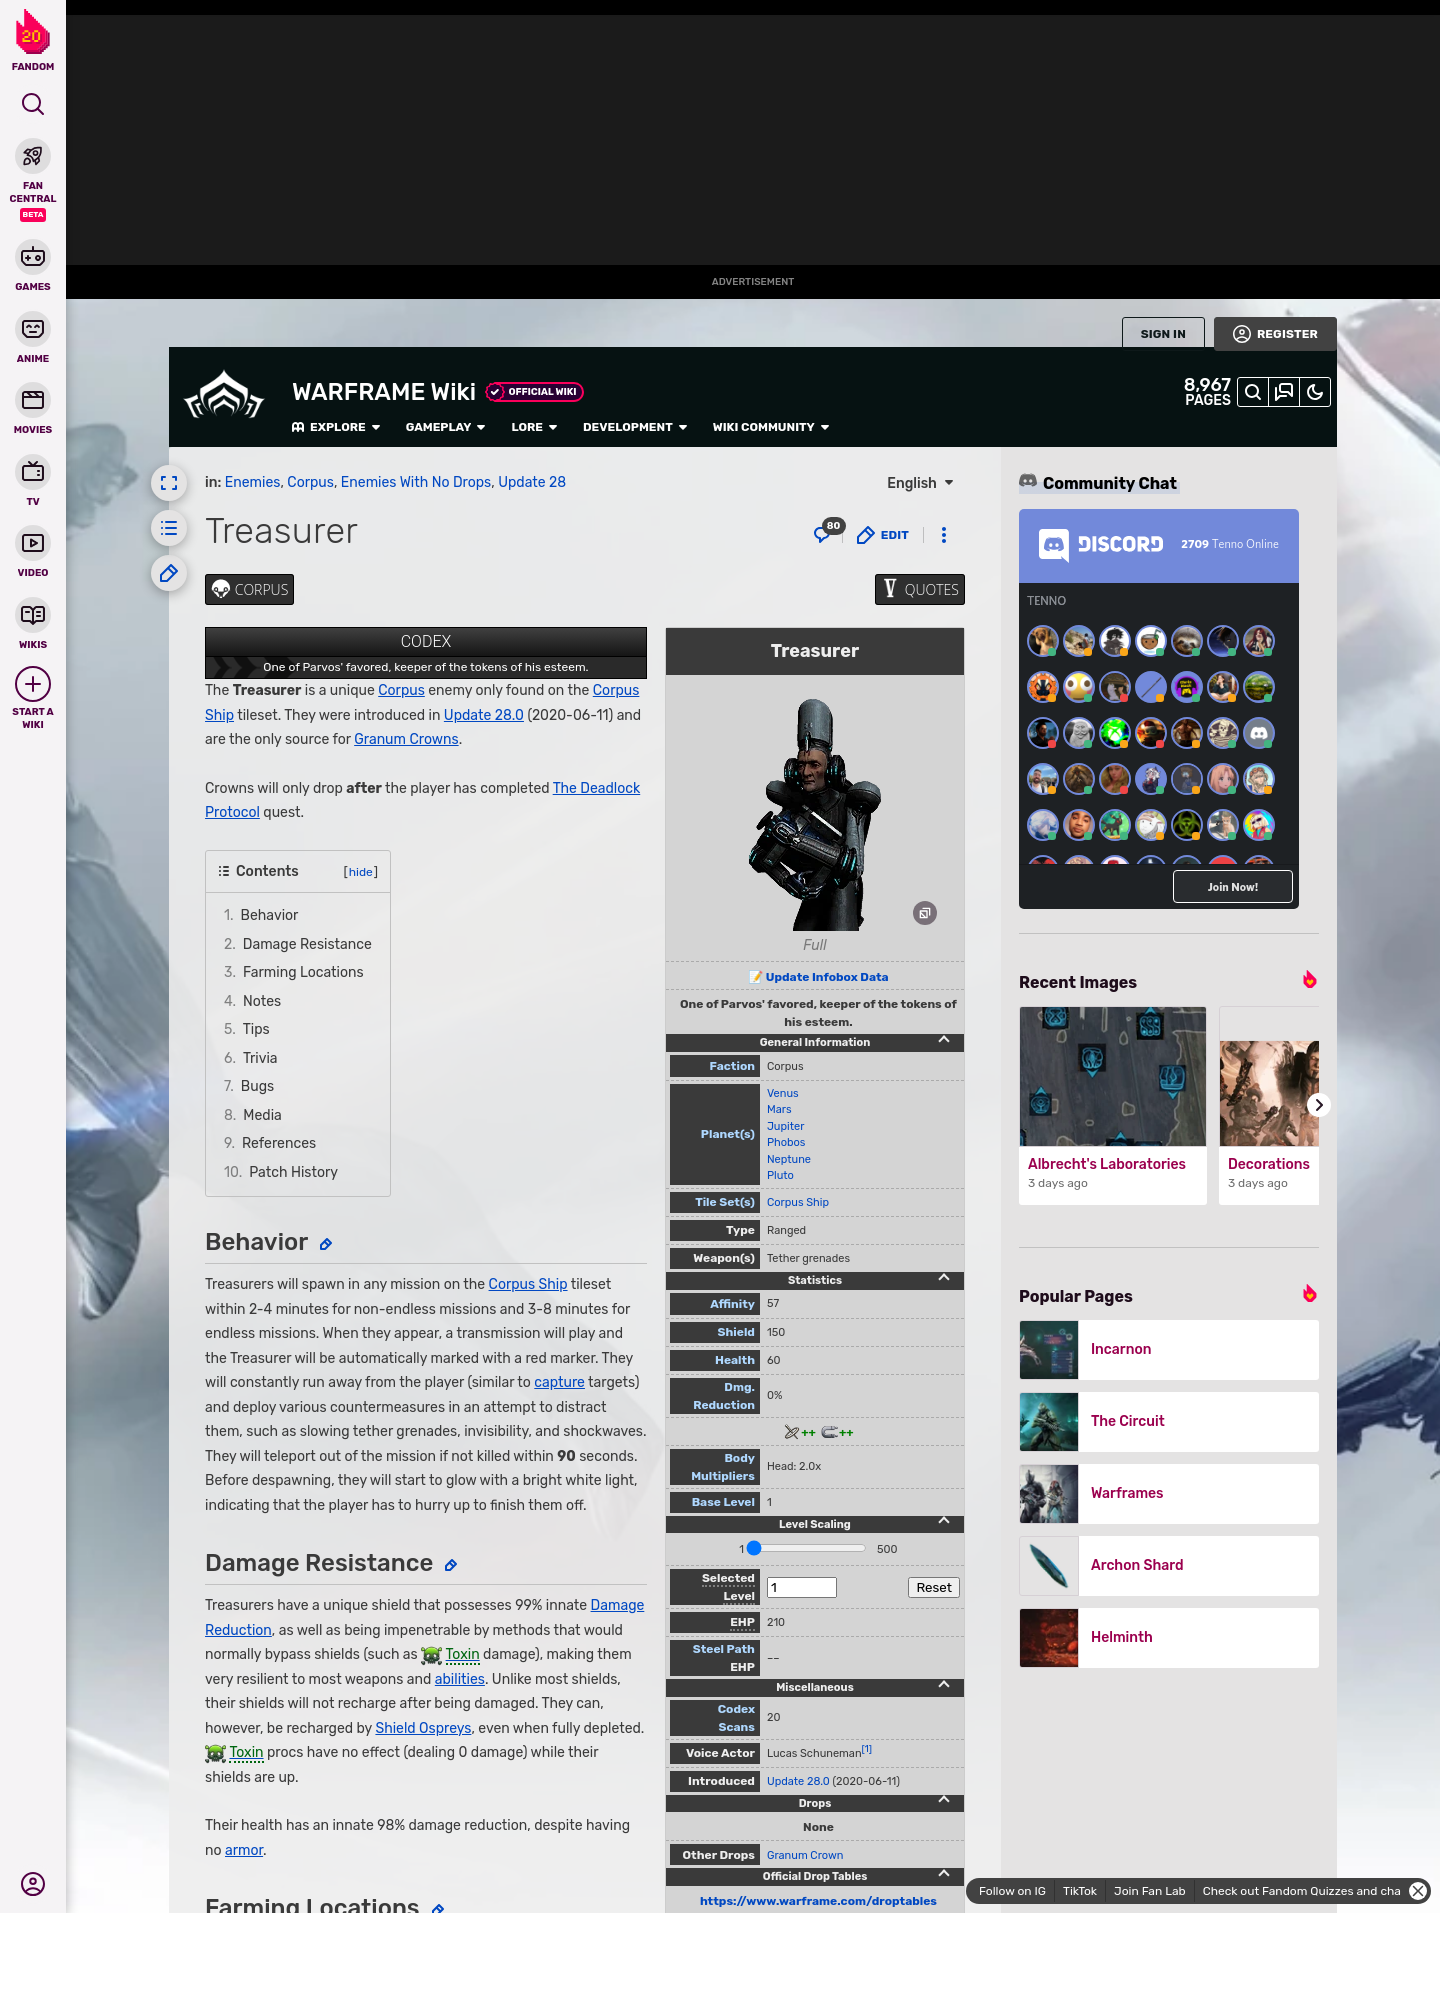Screen dimensions: 1440x2000
Task: Edit the Behavior section pencil icon
Action: pyautogui.click(x=326, y=1244)
